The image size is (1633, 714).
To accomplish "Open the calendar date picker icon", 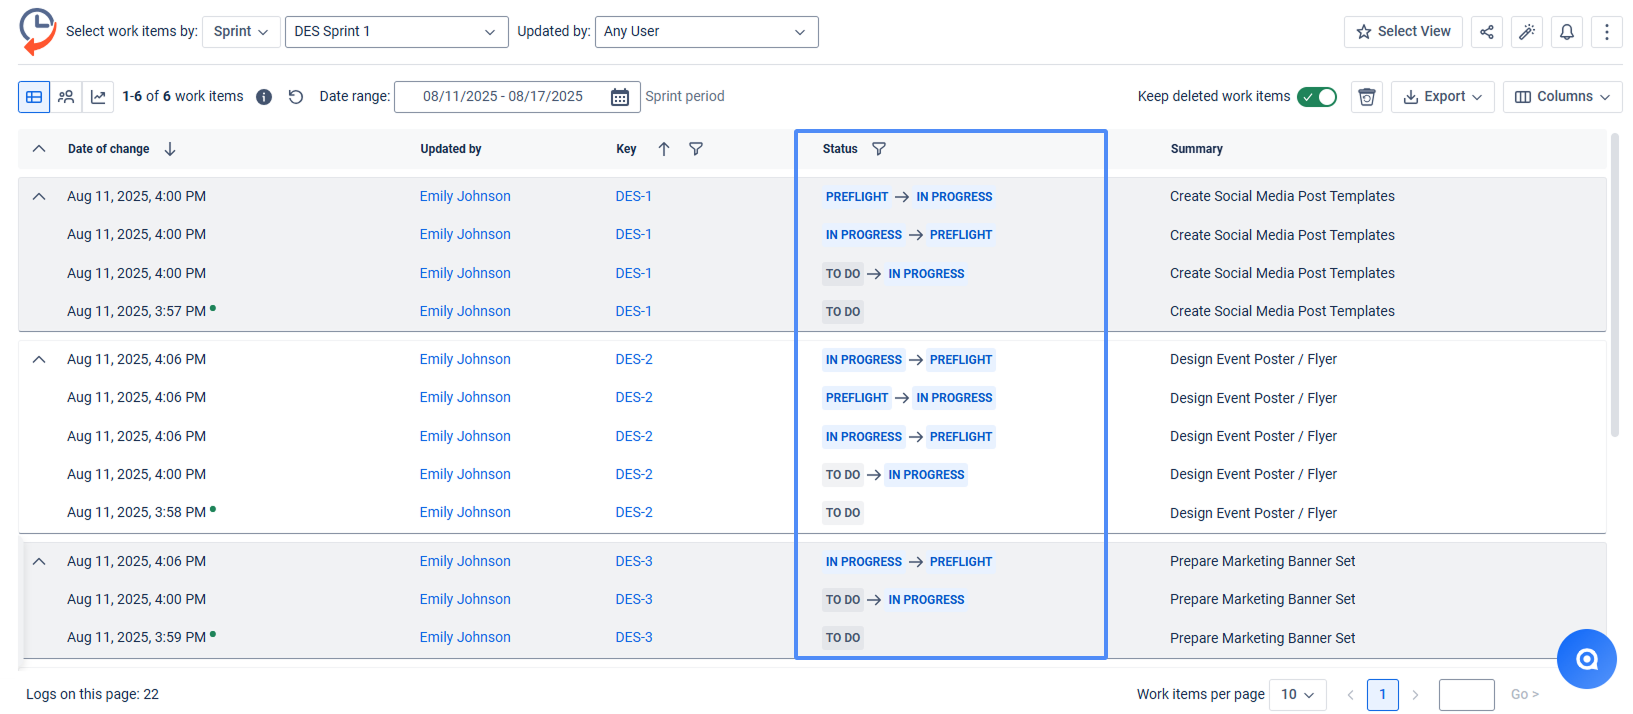I will pyautogui.click(x=620, y=97).
